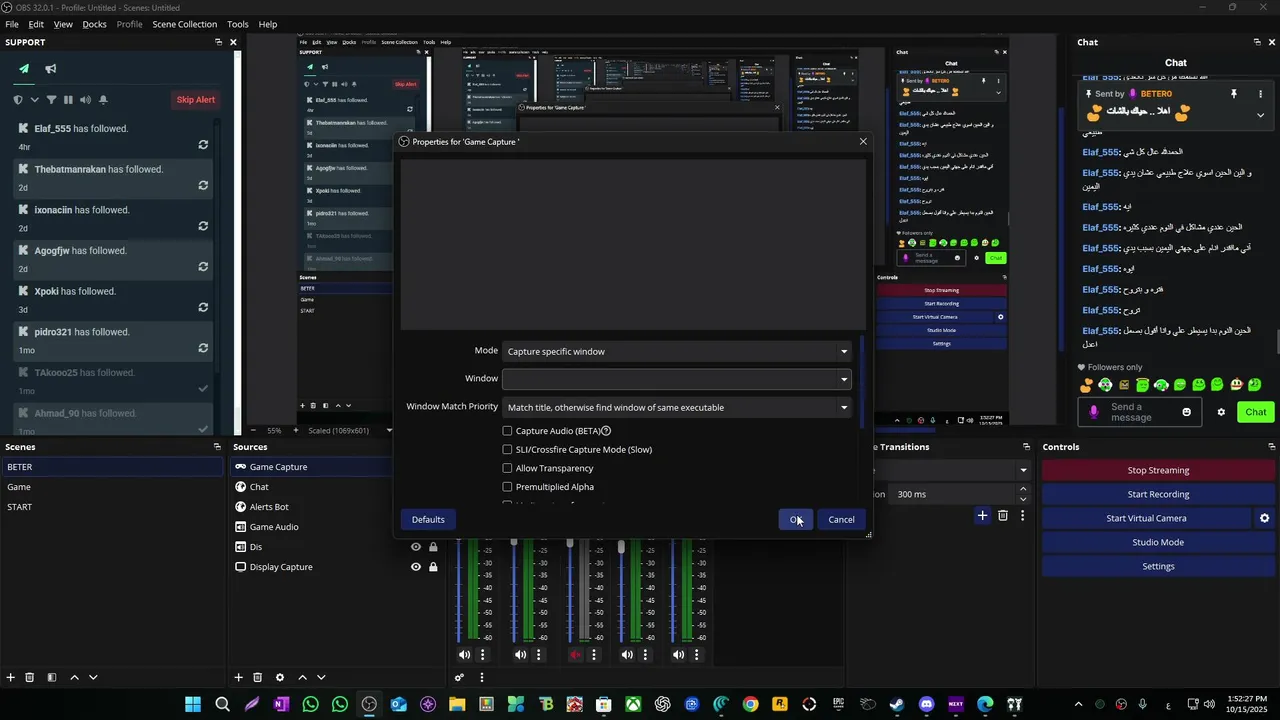Reset properties with Defaults button
The width and height of the screenshot is (1280, 720).
click(428, 519)
